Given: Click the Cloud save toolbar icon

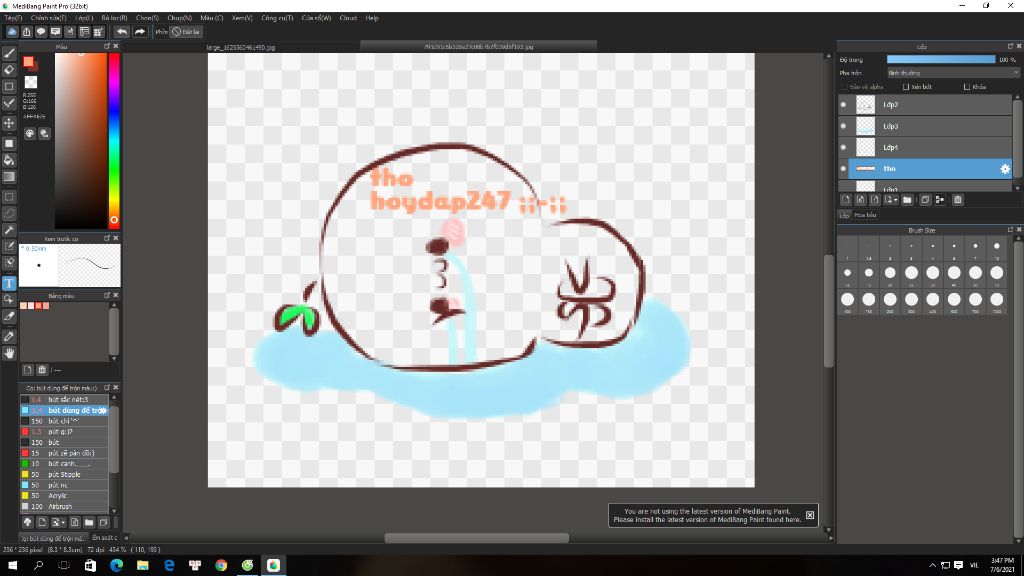Looking at the screenshot, I should 12,31.
